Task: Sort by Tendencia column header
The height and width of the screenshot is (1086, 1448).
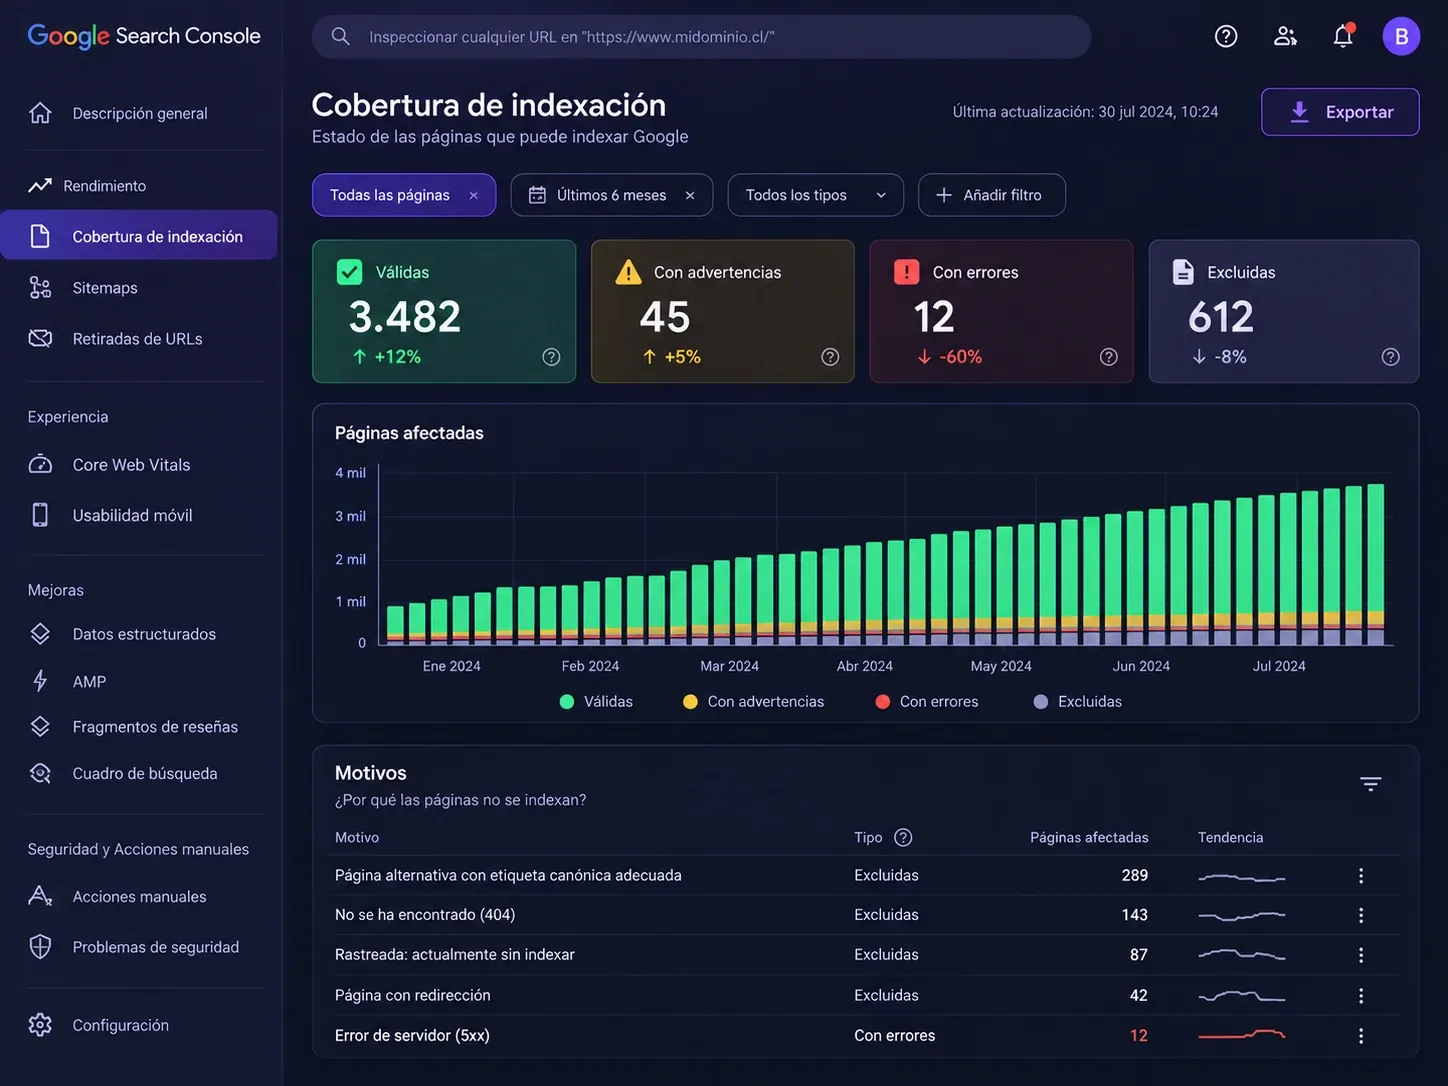Action: click(x=1231, y=838)
